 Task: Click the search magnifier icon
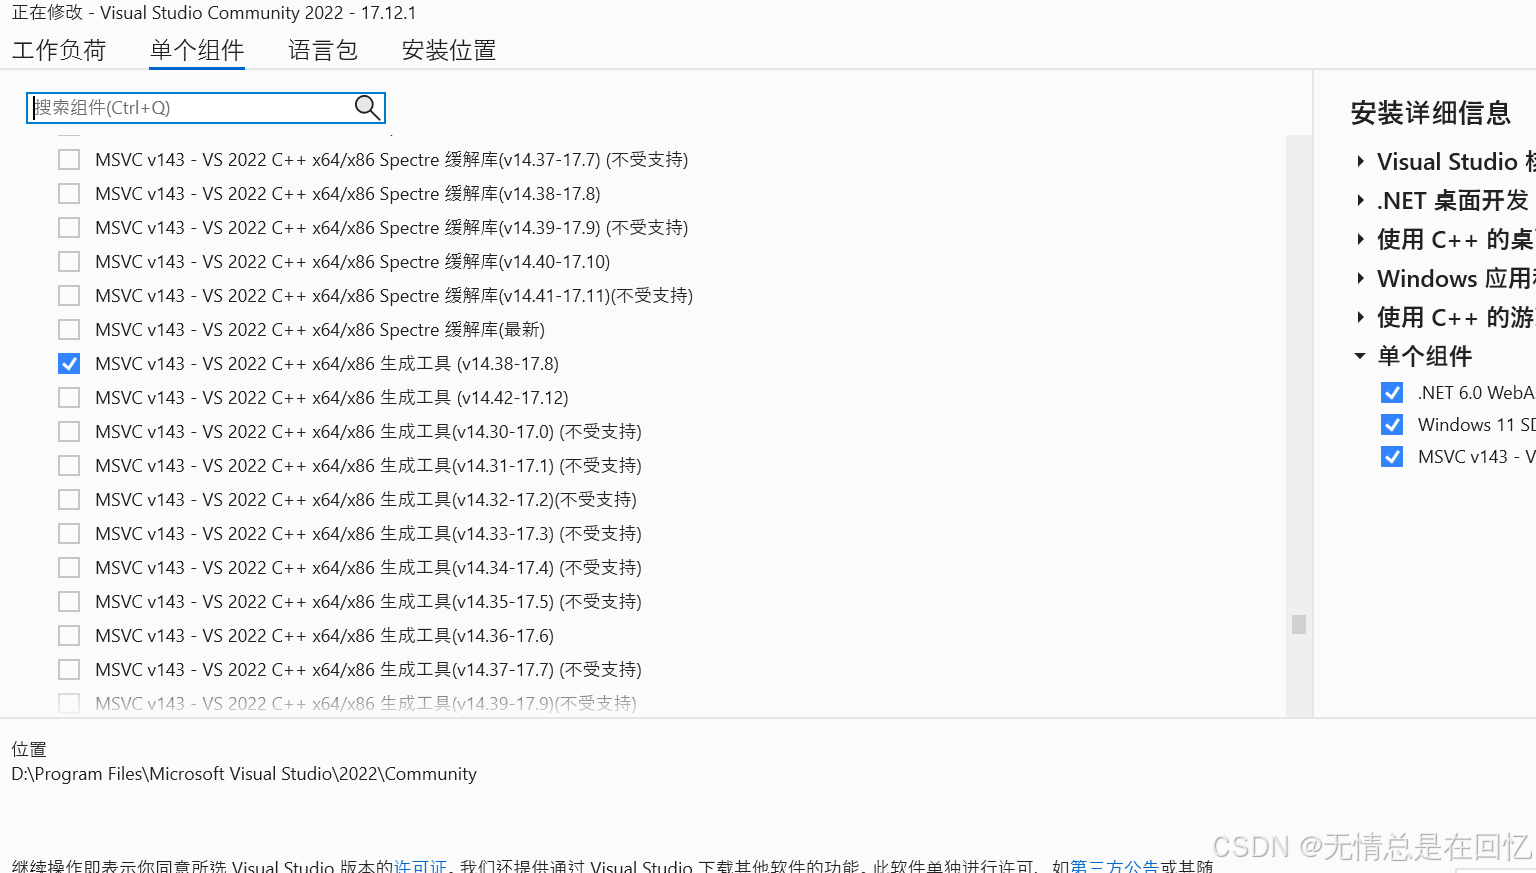coord(367,107)
